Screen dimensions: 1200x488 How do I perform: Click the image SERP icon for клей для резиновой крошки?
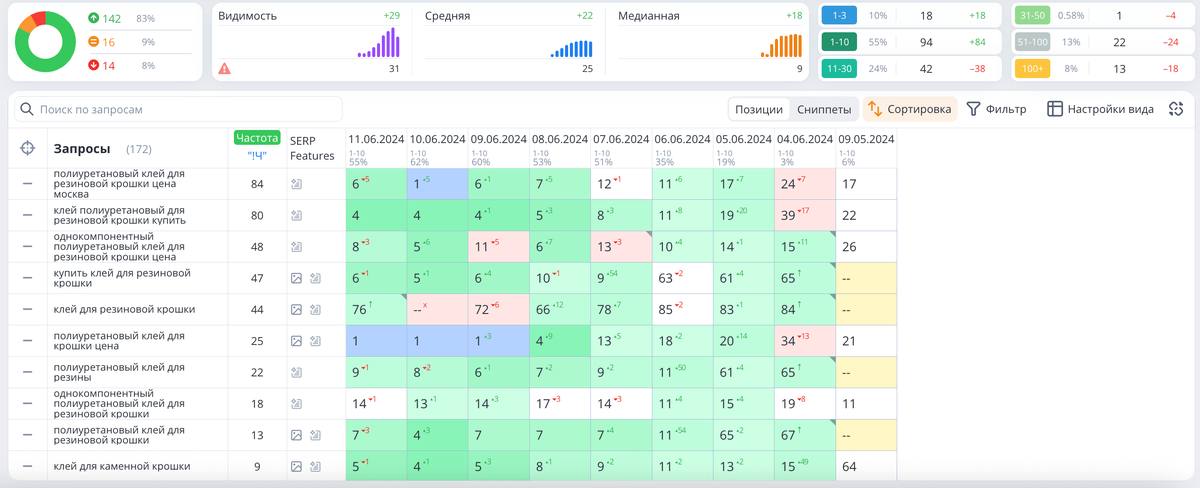[x=296, y=310]
